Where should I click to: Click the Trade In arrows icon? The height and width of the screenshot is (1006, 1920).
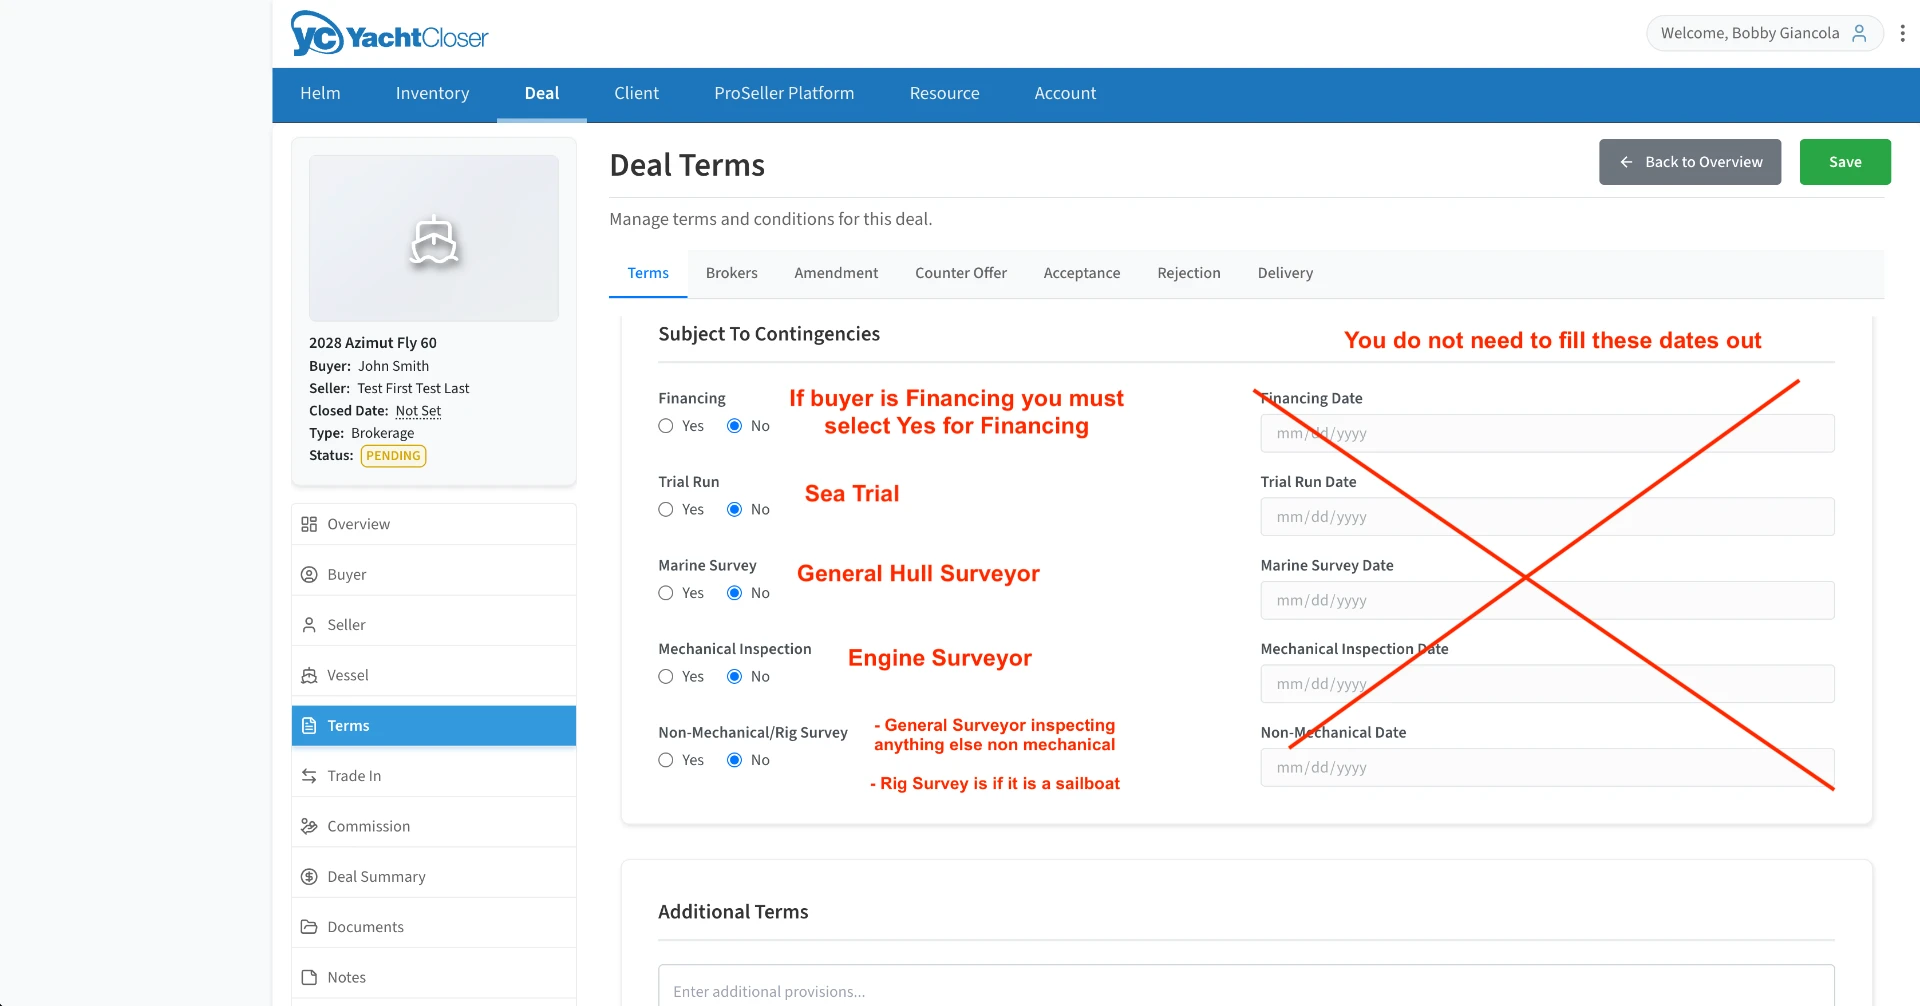[x=309, y=776]
